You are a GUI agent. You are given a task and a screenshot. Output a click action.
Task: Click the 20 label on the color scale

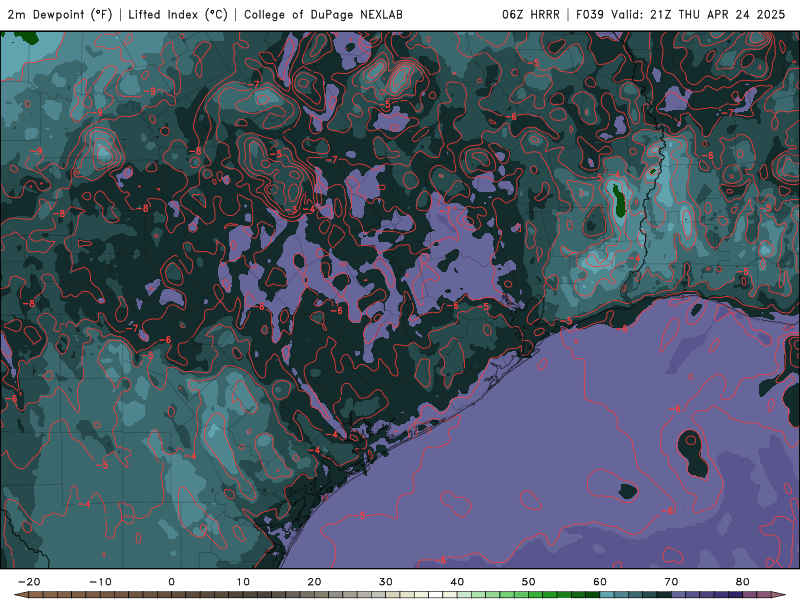[x=314, y=582]
